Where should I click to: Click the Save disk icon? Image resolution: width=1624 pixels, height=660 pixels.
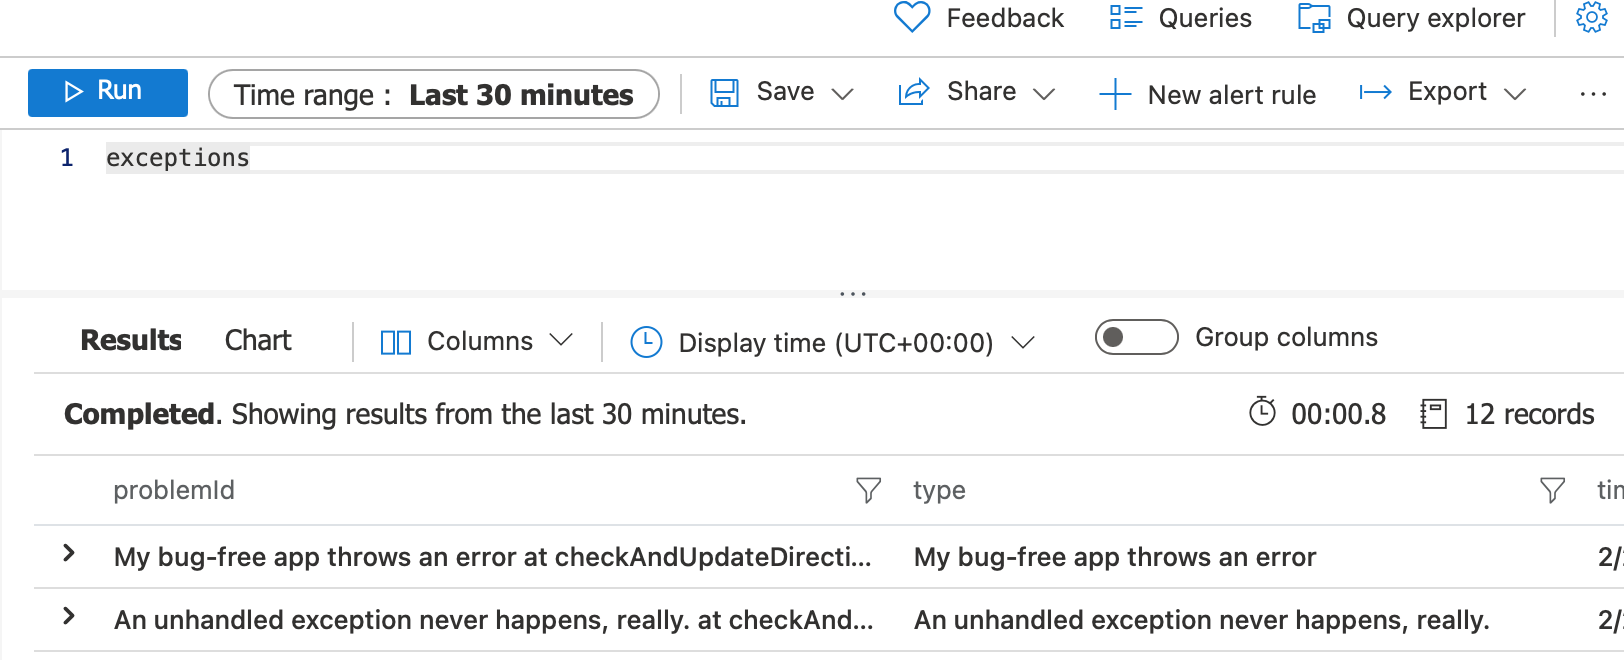(x=724, y=91)
